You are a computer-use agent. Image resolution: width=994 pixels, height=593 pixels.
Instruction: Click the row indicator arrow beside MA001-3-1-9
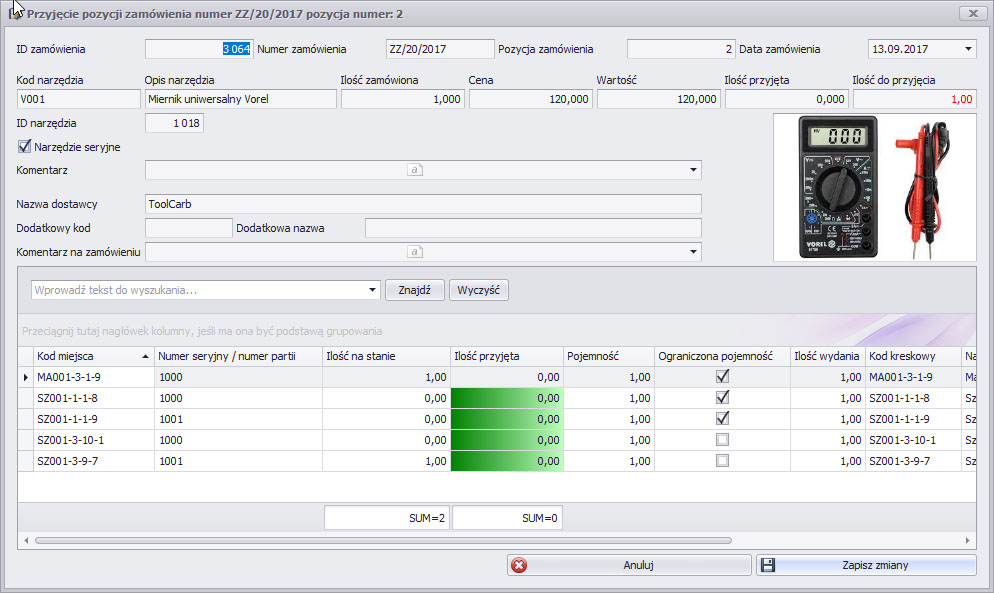(26, 377)
